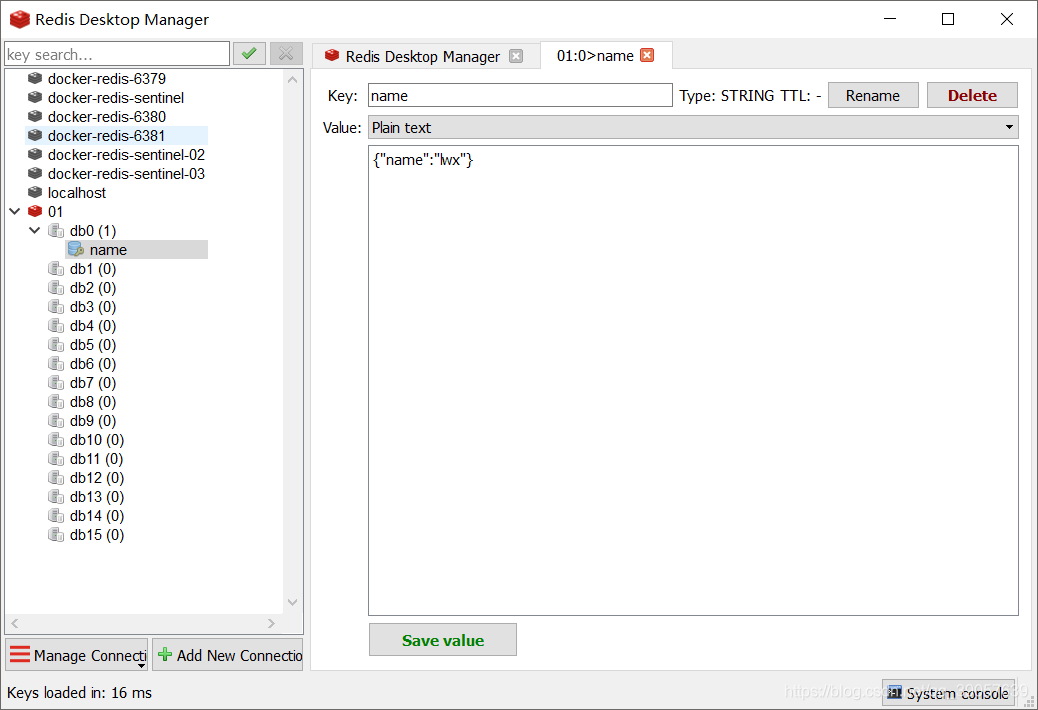The image size is (1038, 710).
Task: Click the docker-redis-sentinel-02 server icon
Action: (x=35, y=154)
